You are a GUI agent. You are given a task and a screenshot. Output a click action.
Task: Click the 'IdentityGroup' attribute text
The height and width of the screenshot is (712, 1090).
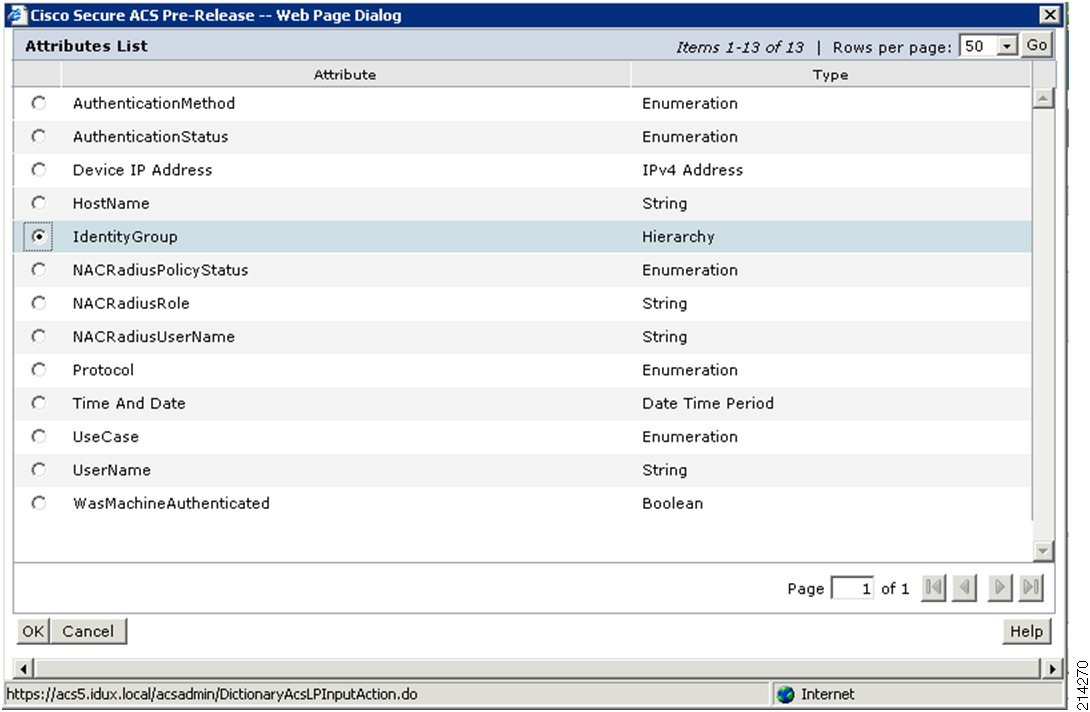pos(125,237)
